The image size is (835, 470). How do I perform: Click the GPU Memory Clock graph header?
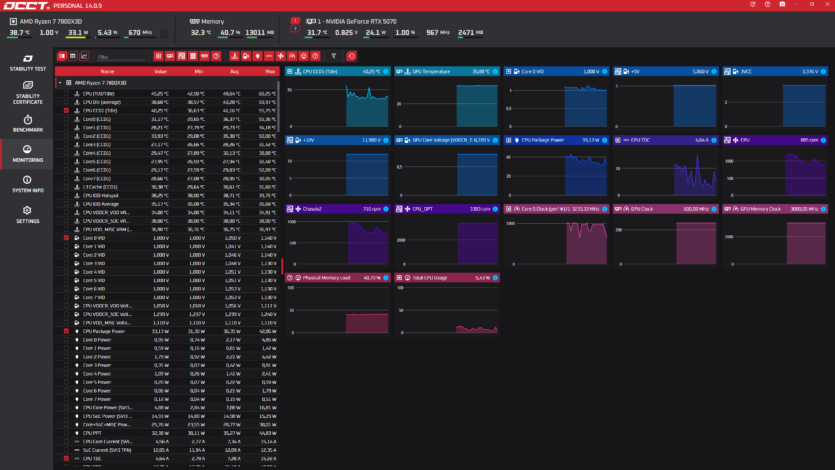[x=775, y=209]
